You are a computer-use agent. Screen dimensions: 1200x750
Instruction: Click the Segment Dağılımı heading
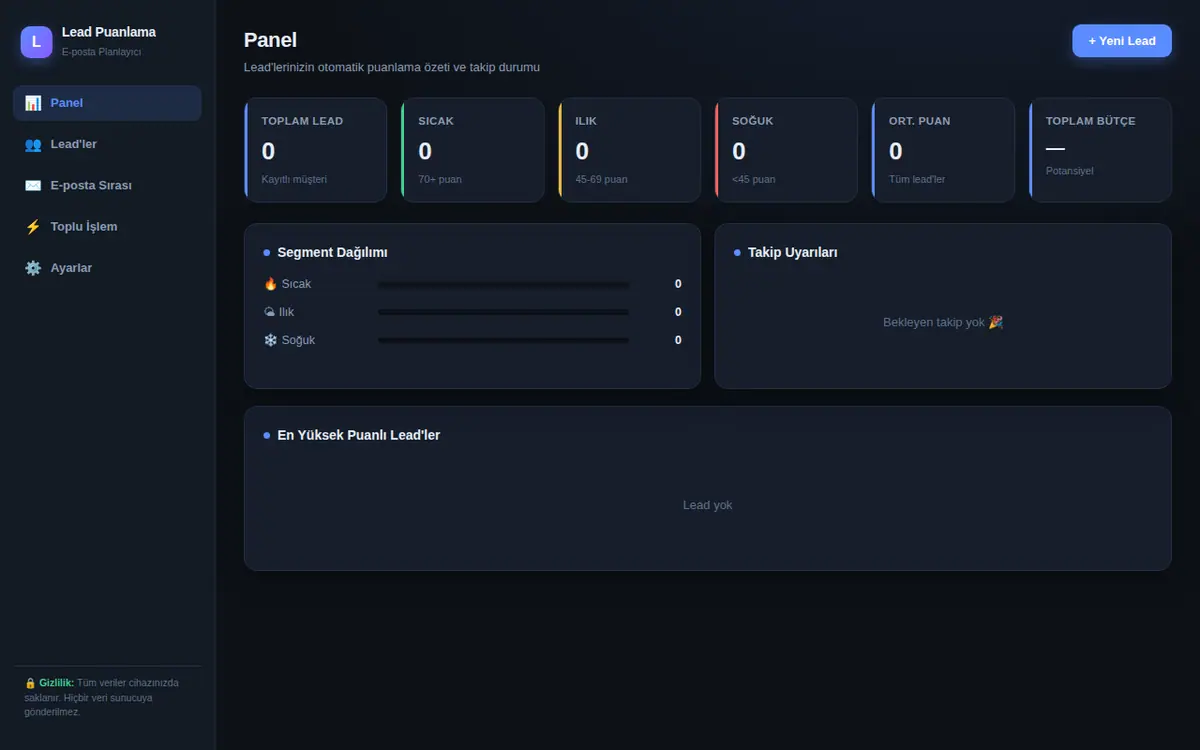coord(332,253)
